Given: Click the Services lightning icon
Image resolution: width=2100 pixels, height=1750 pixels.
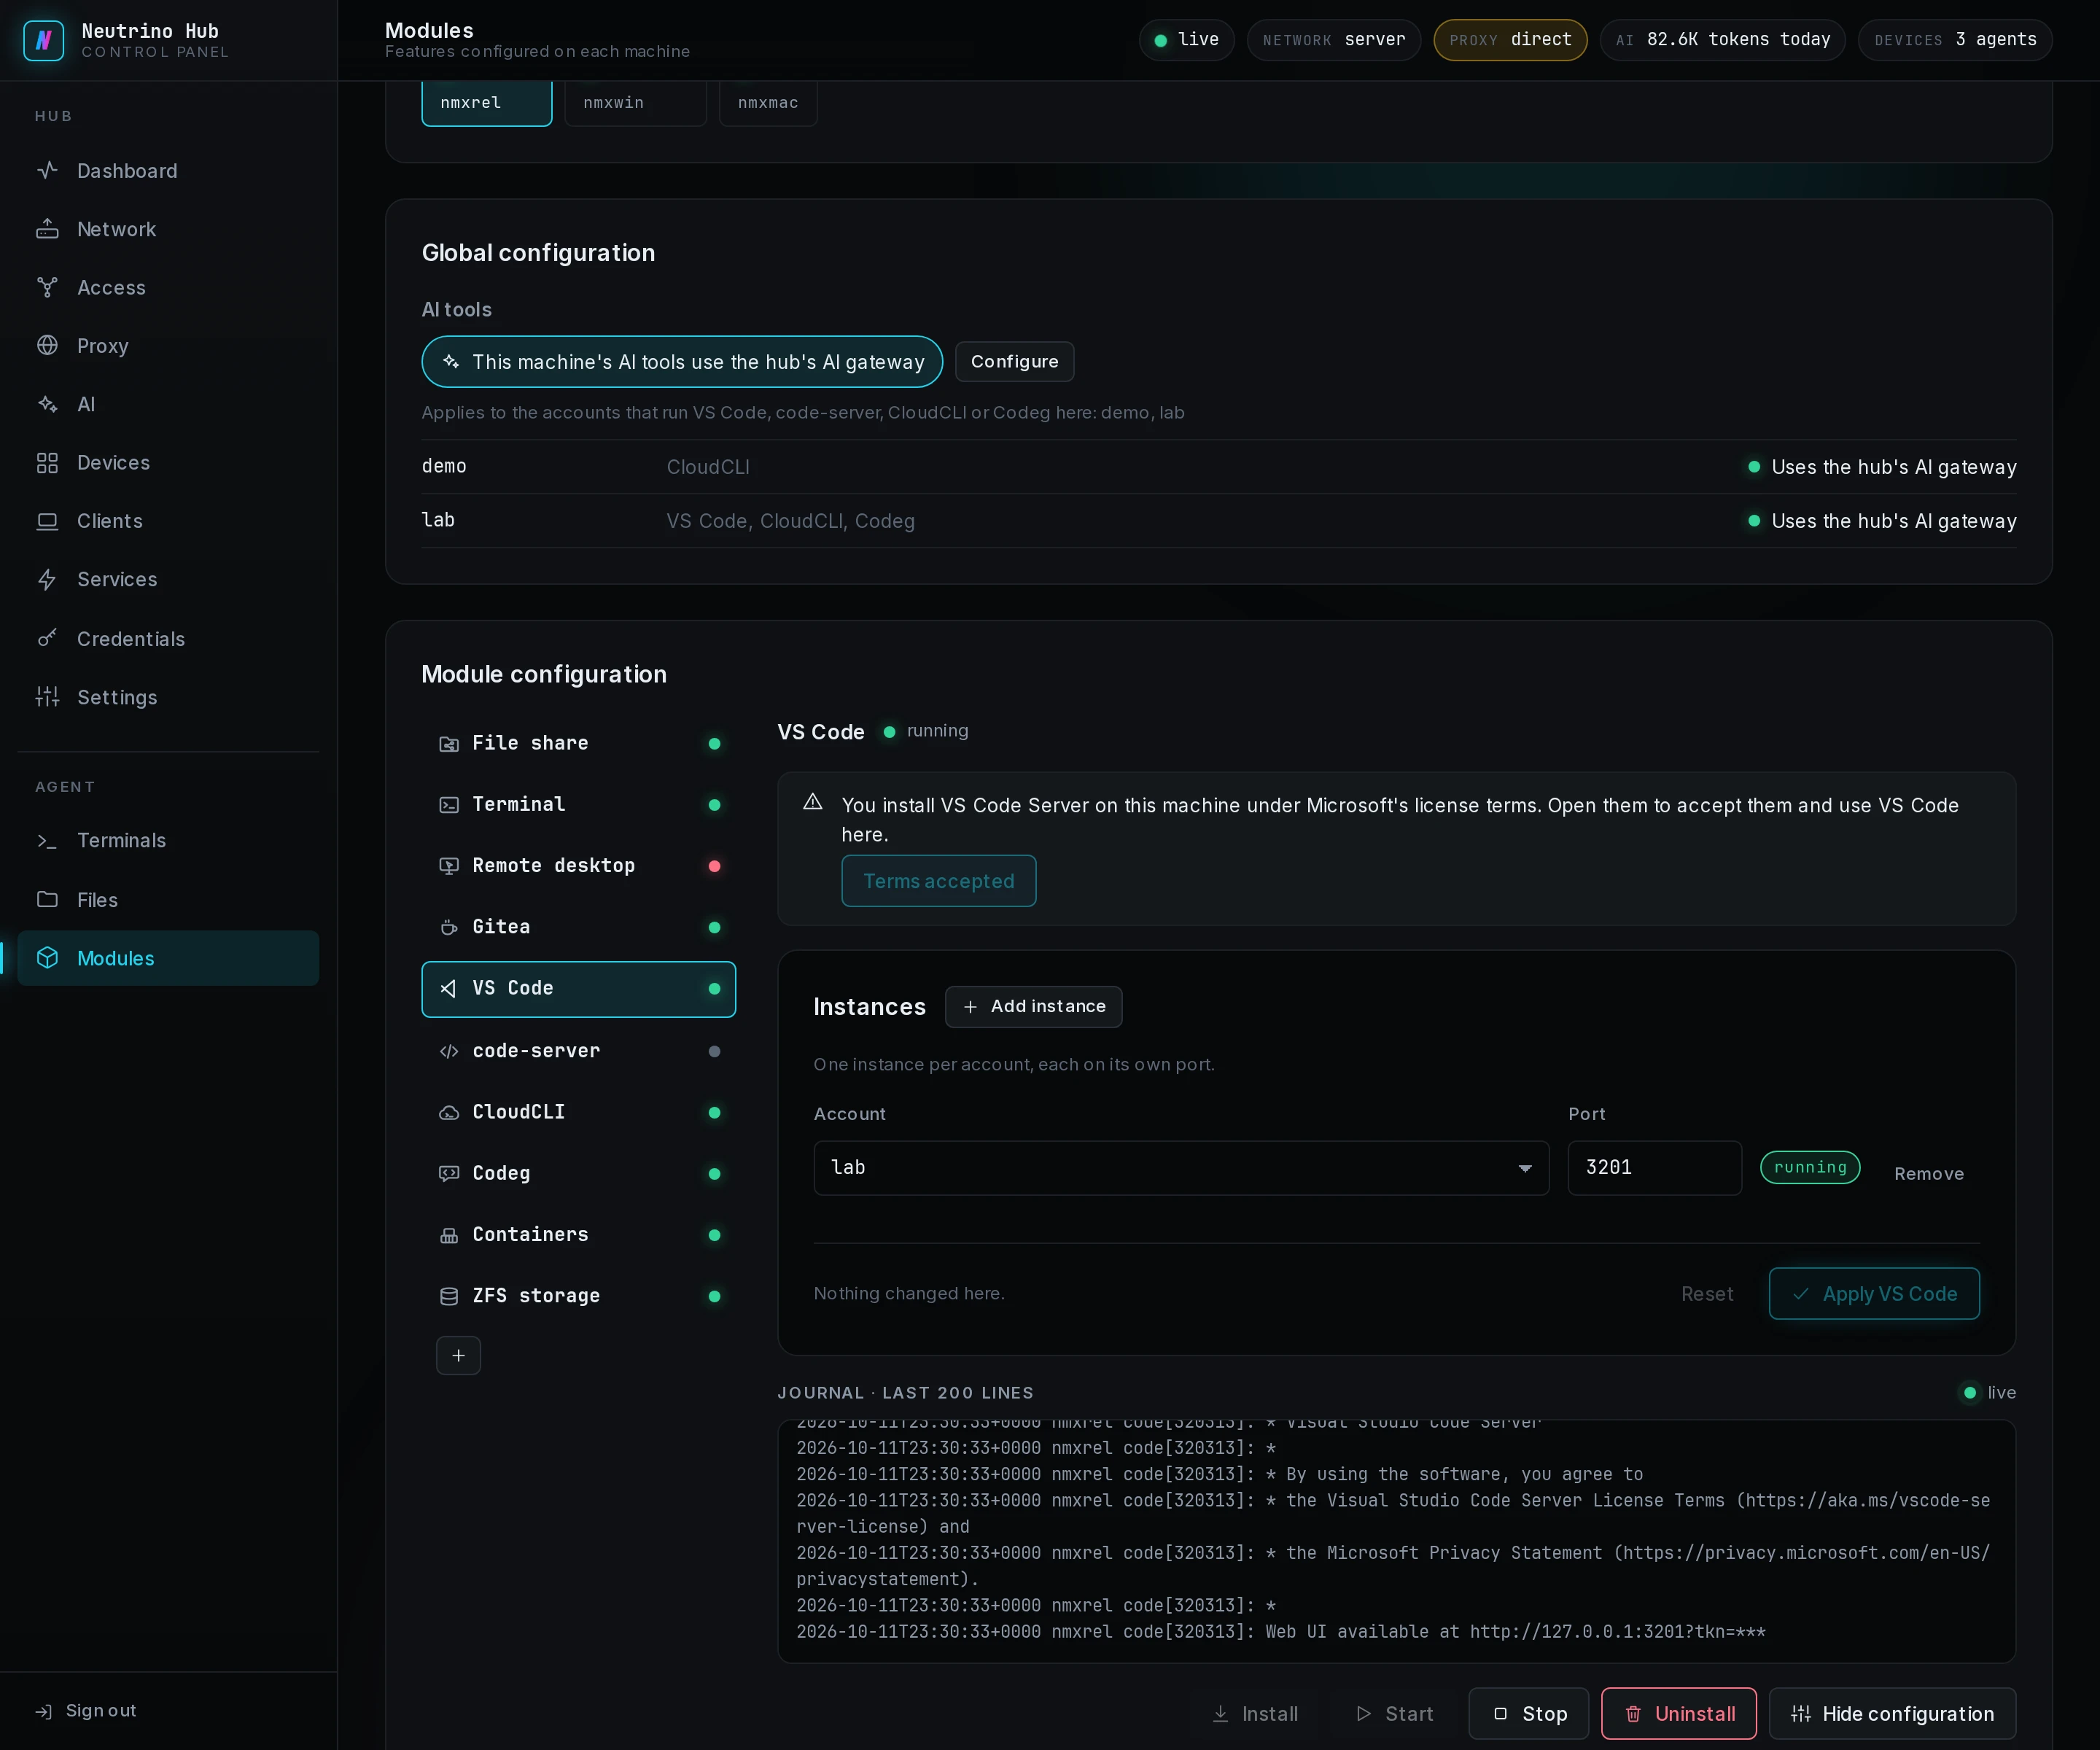Looking at the screenshot, I should [47, 579].
